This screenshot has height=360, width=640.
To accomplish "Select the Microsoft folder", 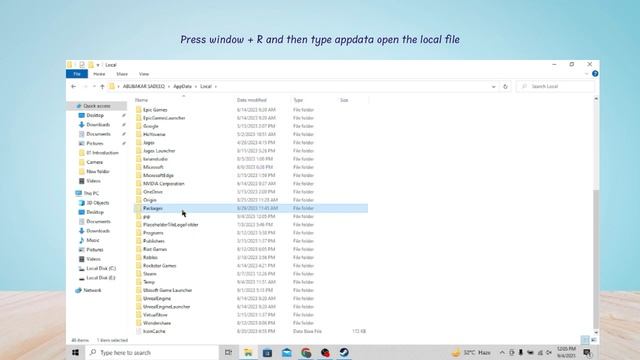I will point(153,167).
